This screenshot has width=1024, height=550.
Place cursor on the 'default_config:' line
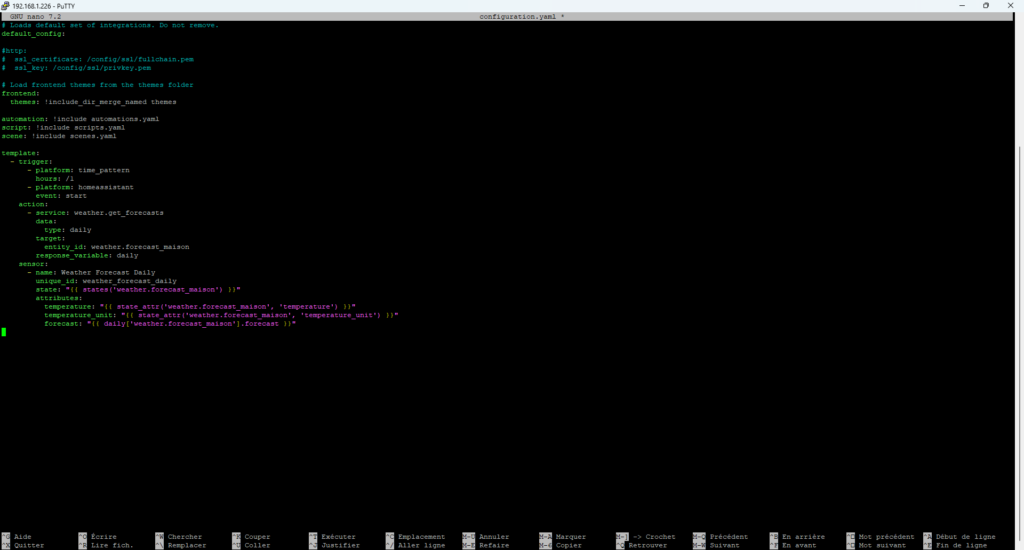[33, 34]
